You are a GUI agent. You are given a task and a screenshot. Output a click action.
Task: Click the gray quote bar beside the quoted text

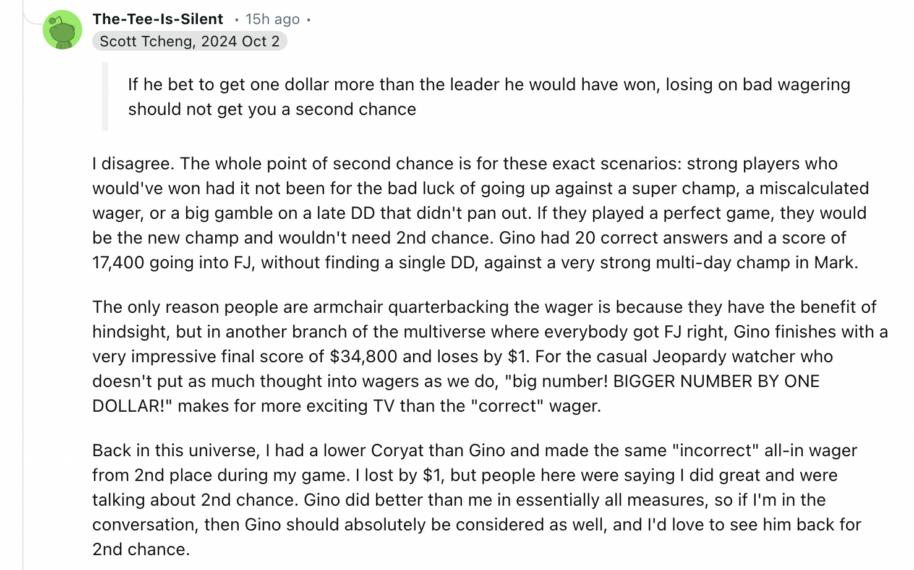click(x=105, y=96)
